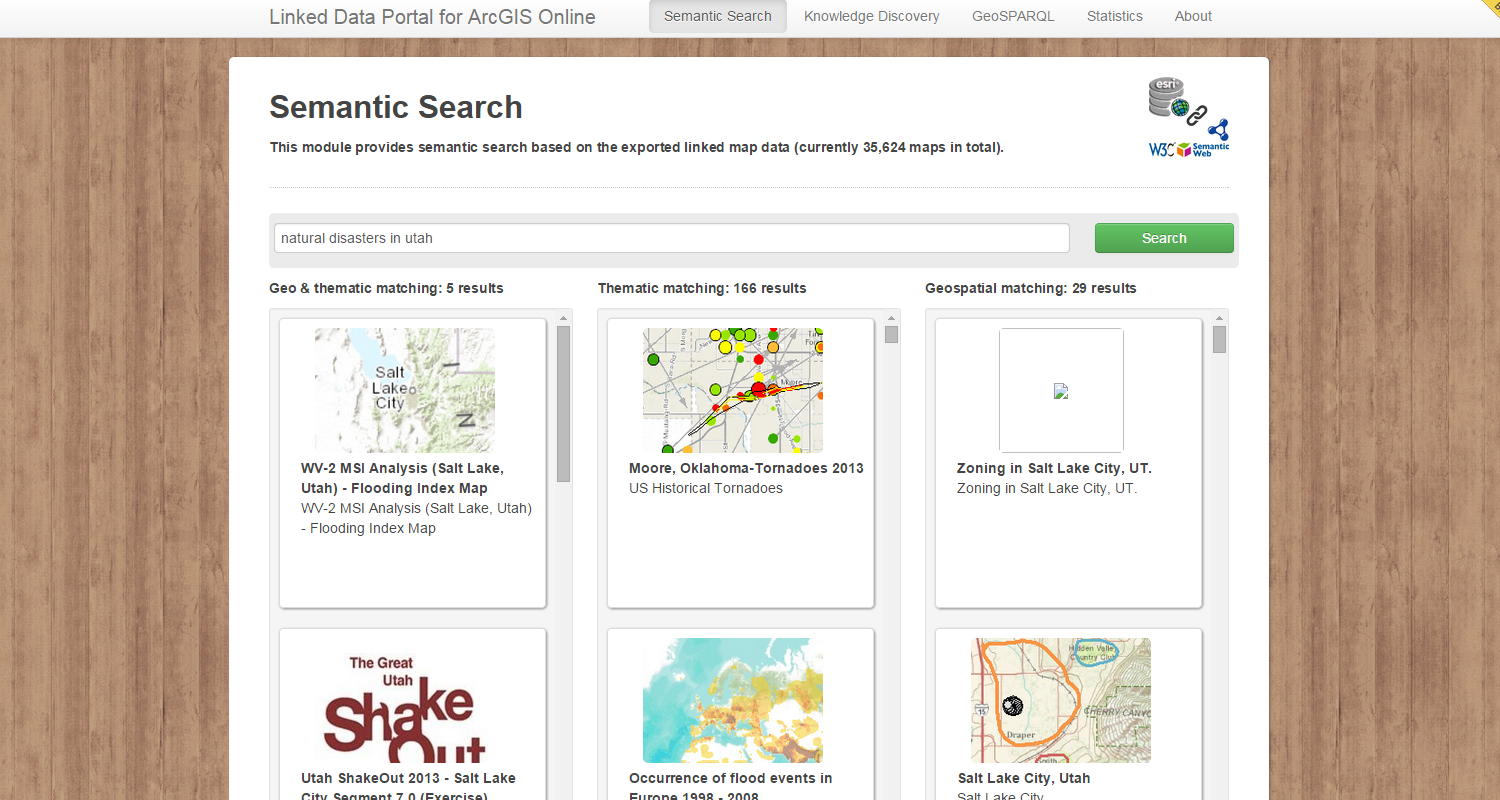
Task: Click the W3C Semantic Web logo
Action: click(1189, 149)
